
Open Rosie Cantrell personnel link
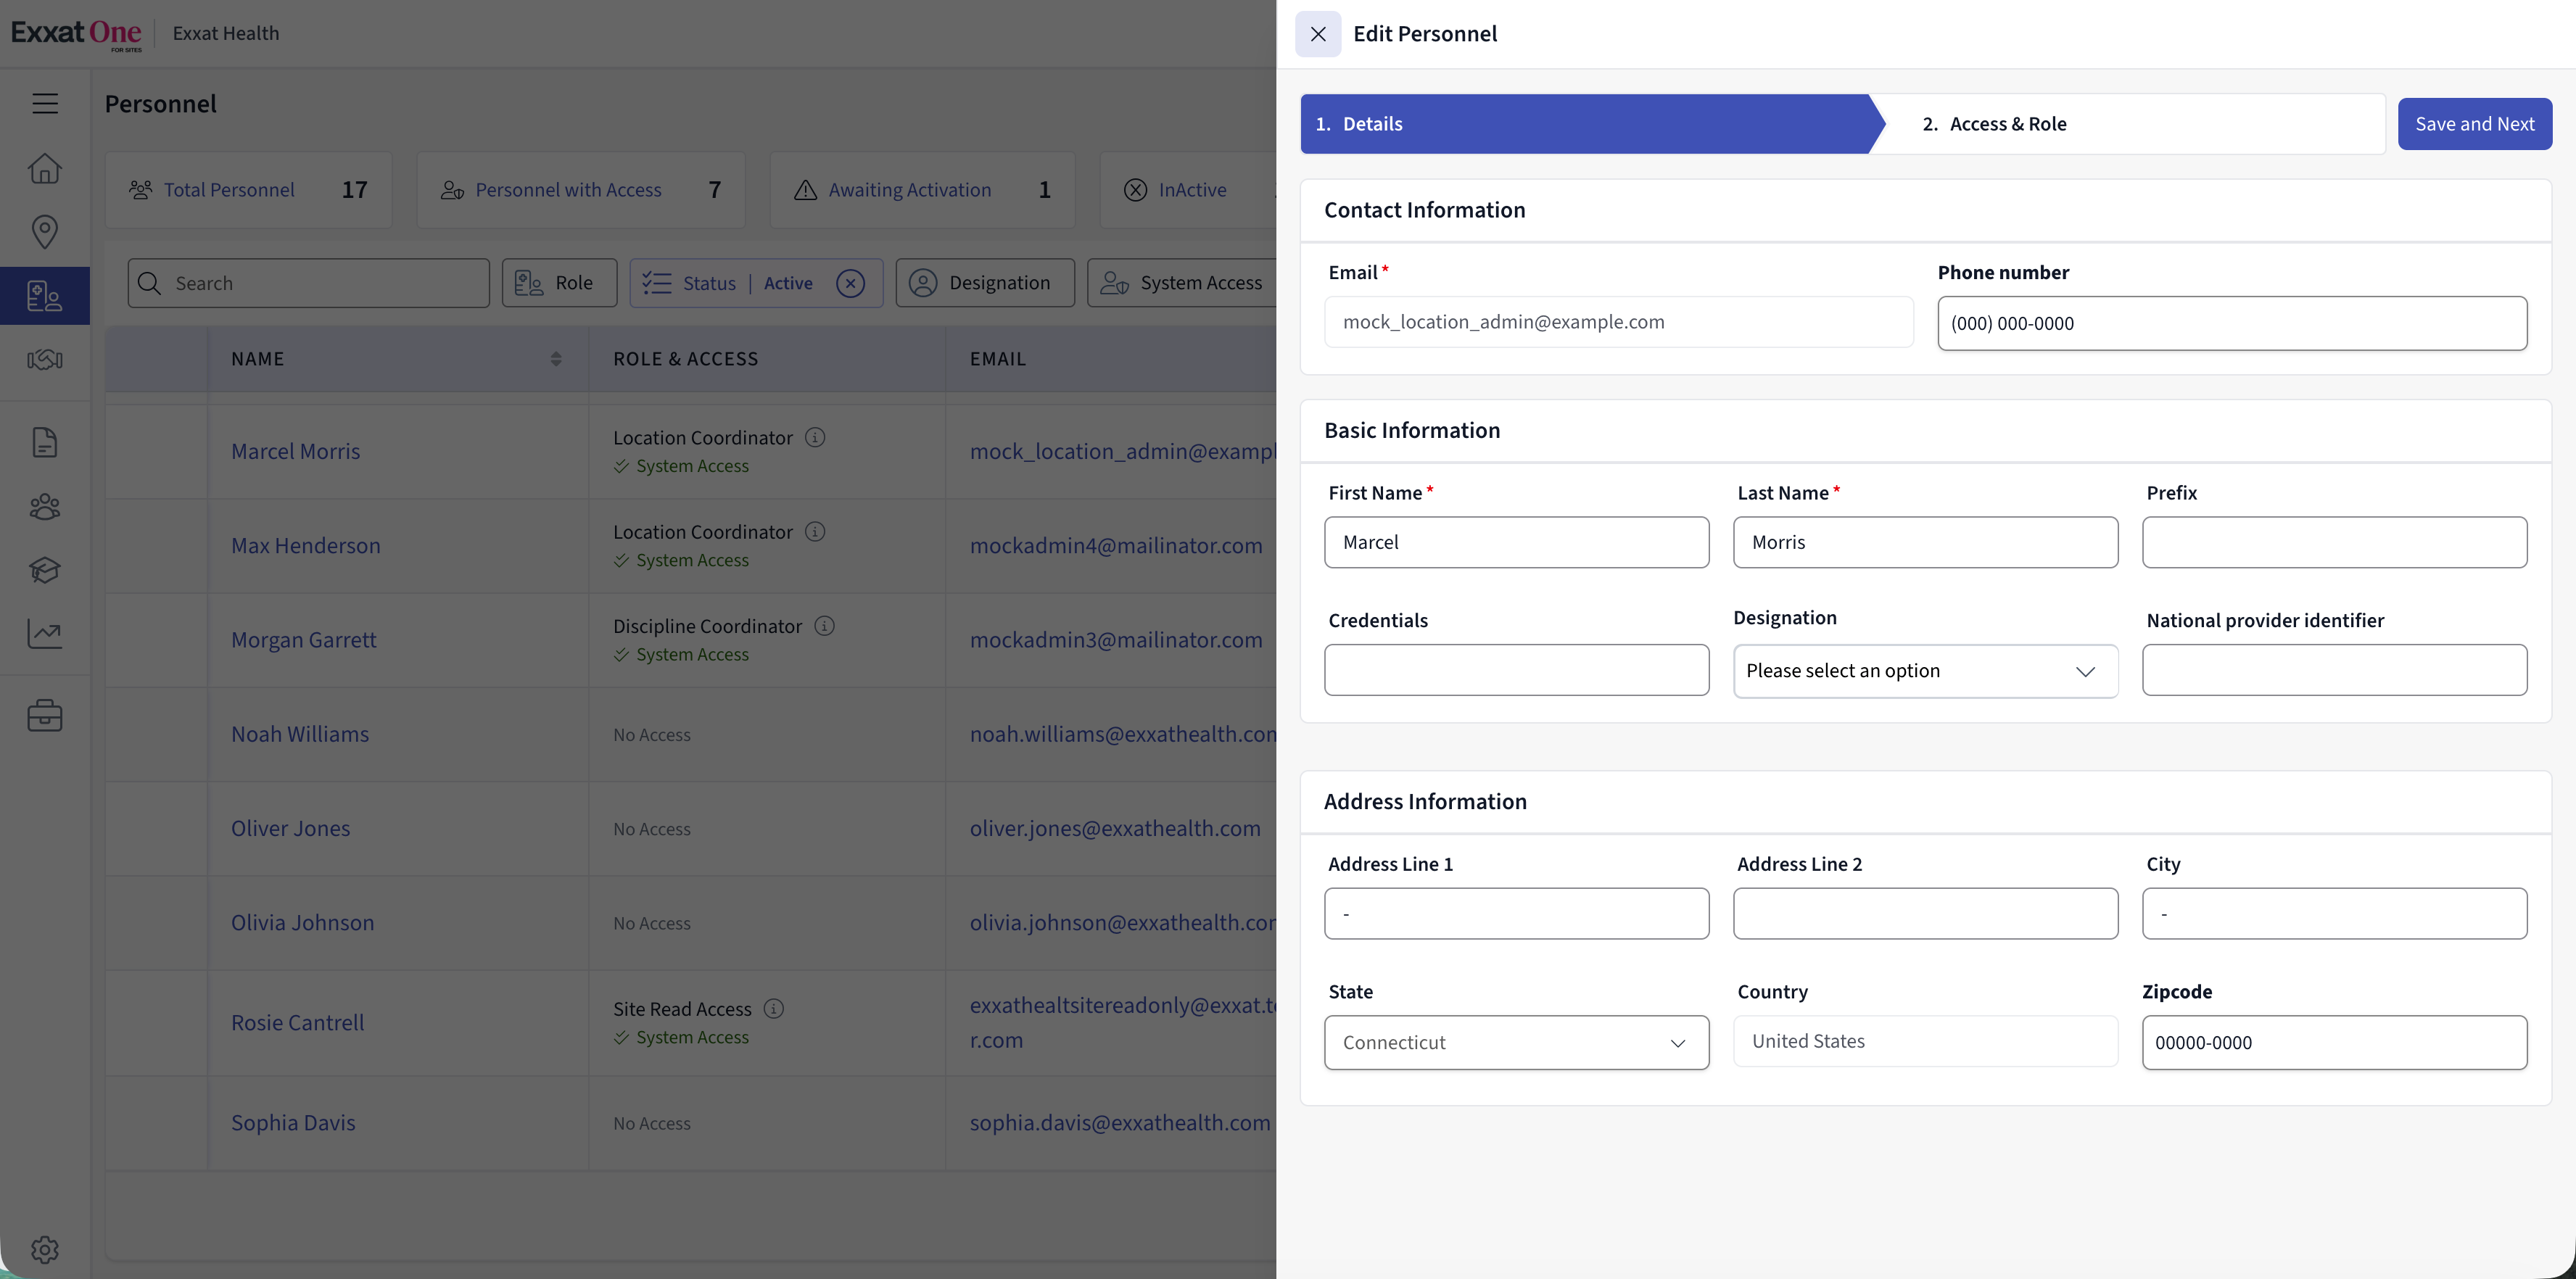coord(297,1023)
